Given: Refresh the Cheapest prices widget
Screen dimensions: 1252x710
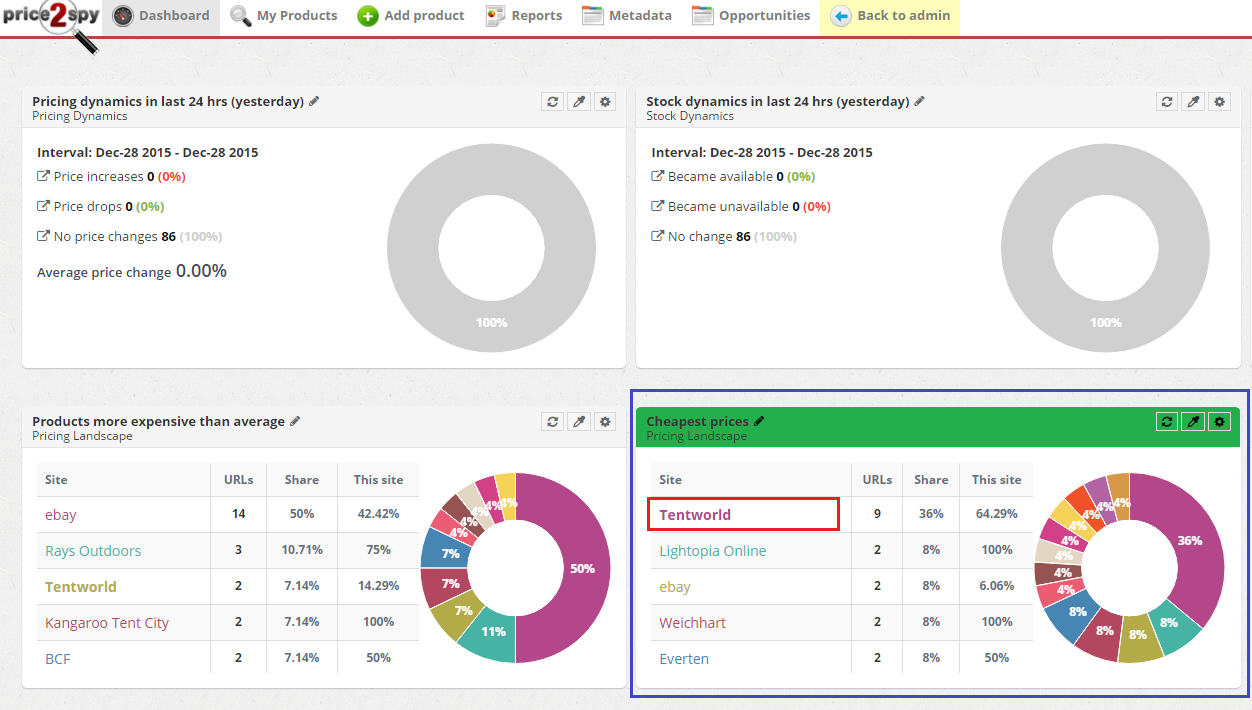Looking at the screenshot, I should pos(1167,422).
